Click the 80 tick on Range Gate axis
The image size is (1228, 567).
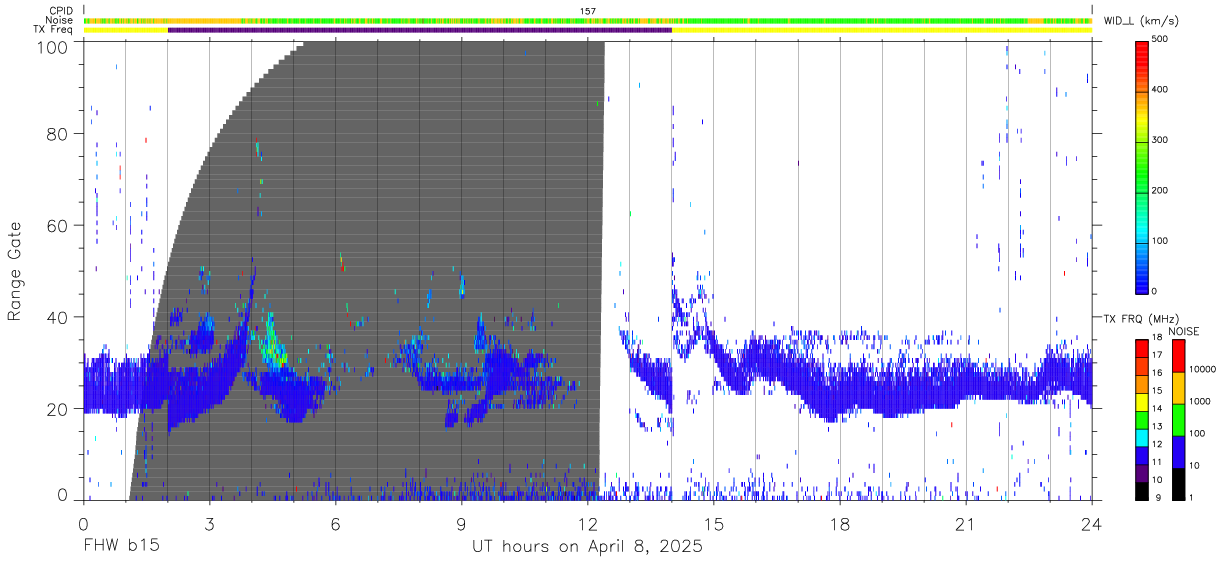pyautogui.click(x=57, y=133)
